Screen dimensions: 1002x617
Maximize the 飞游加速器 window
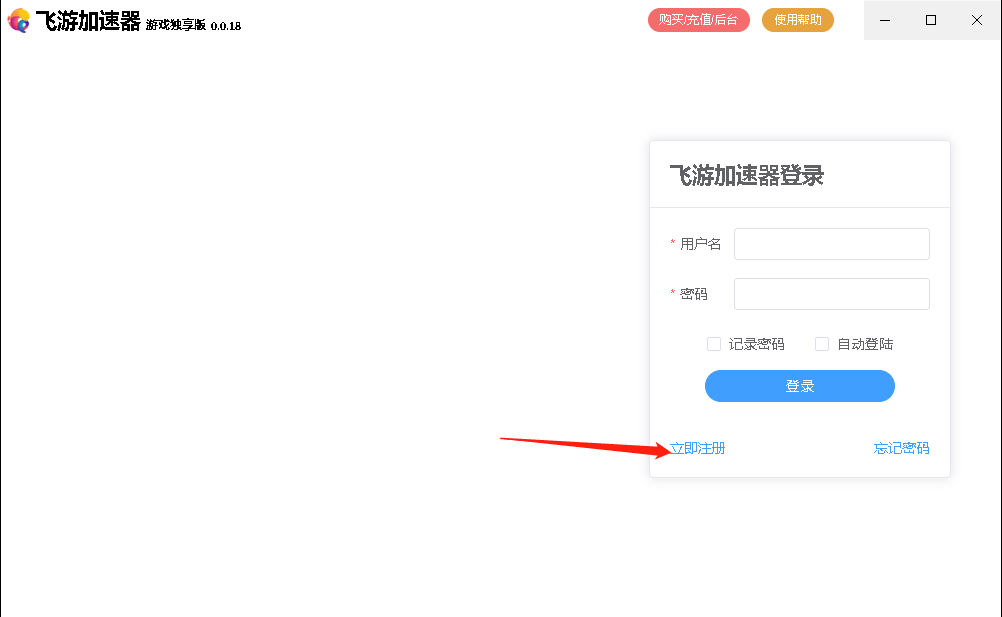931,20
